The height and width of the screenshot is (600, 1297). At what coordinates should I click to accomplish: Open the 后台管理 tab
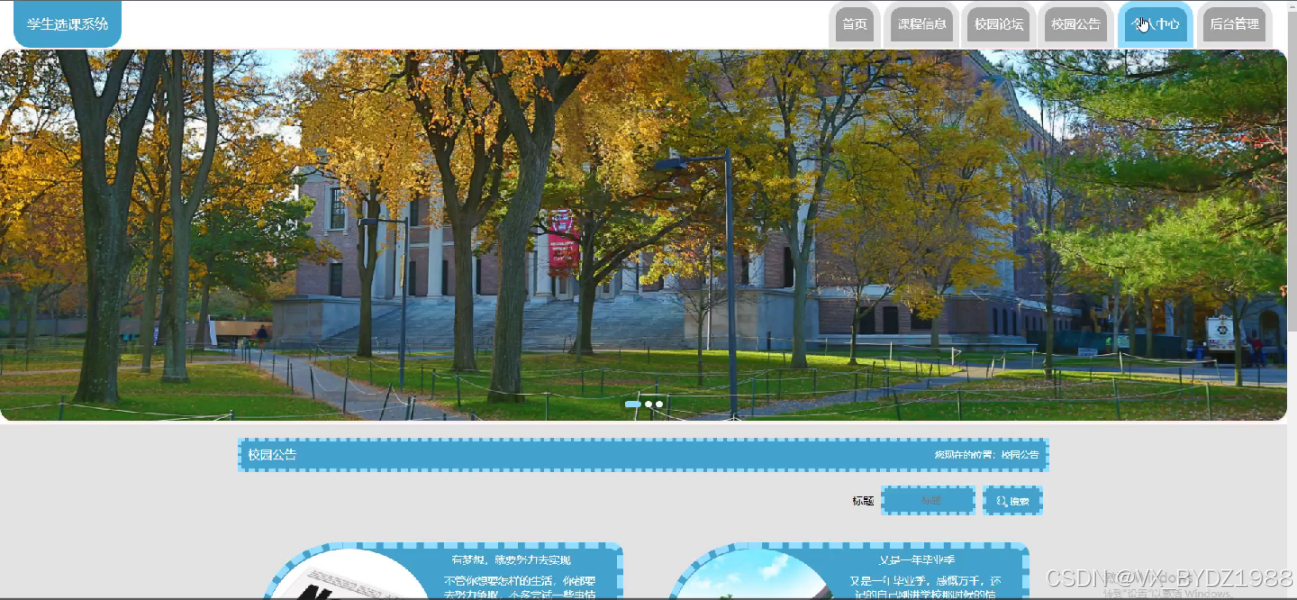[x=1234, y=25]
